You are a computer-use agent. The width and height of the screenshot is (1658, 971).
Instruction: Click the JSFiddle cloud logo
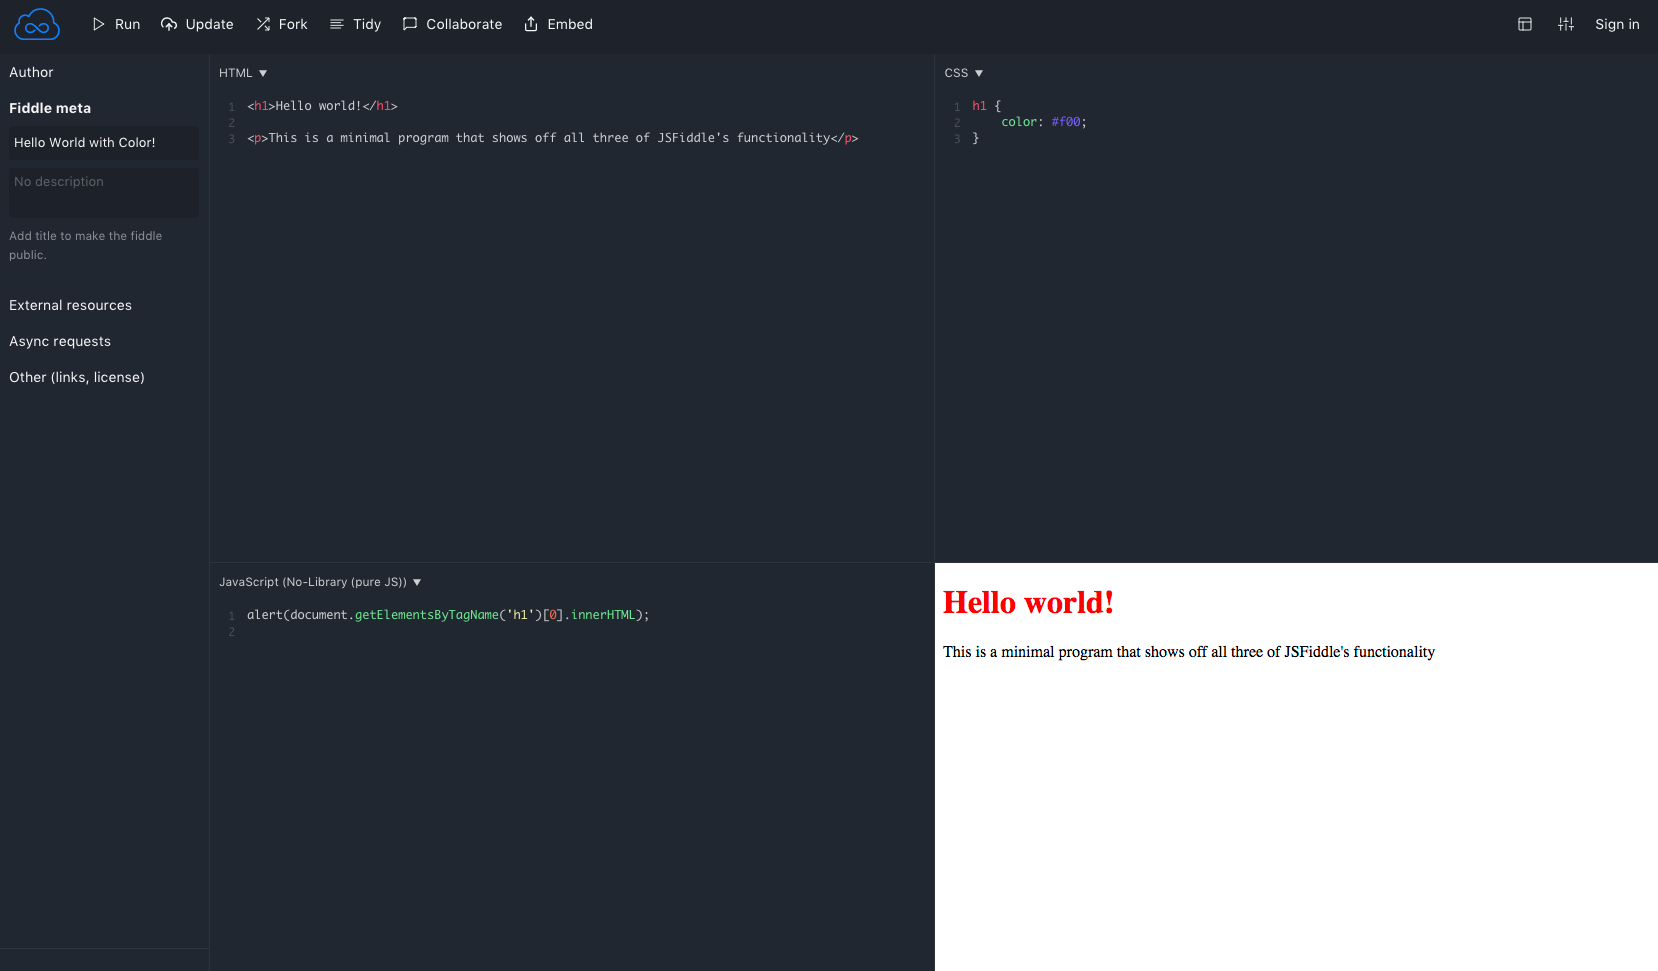[x=37, y=24]
